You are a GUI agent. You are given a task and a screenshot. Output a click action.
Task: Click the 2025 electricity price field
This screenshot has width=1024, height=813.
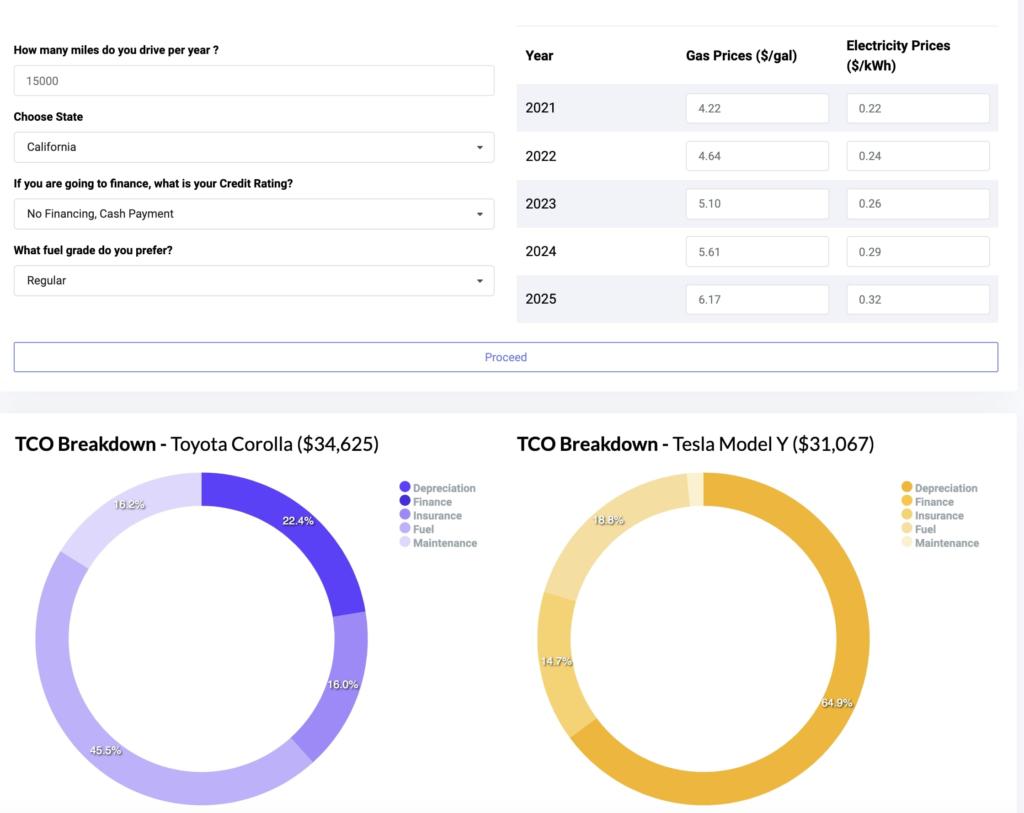click(917, 299)
